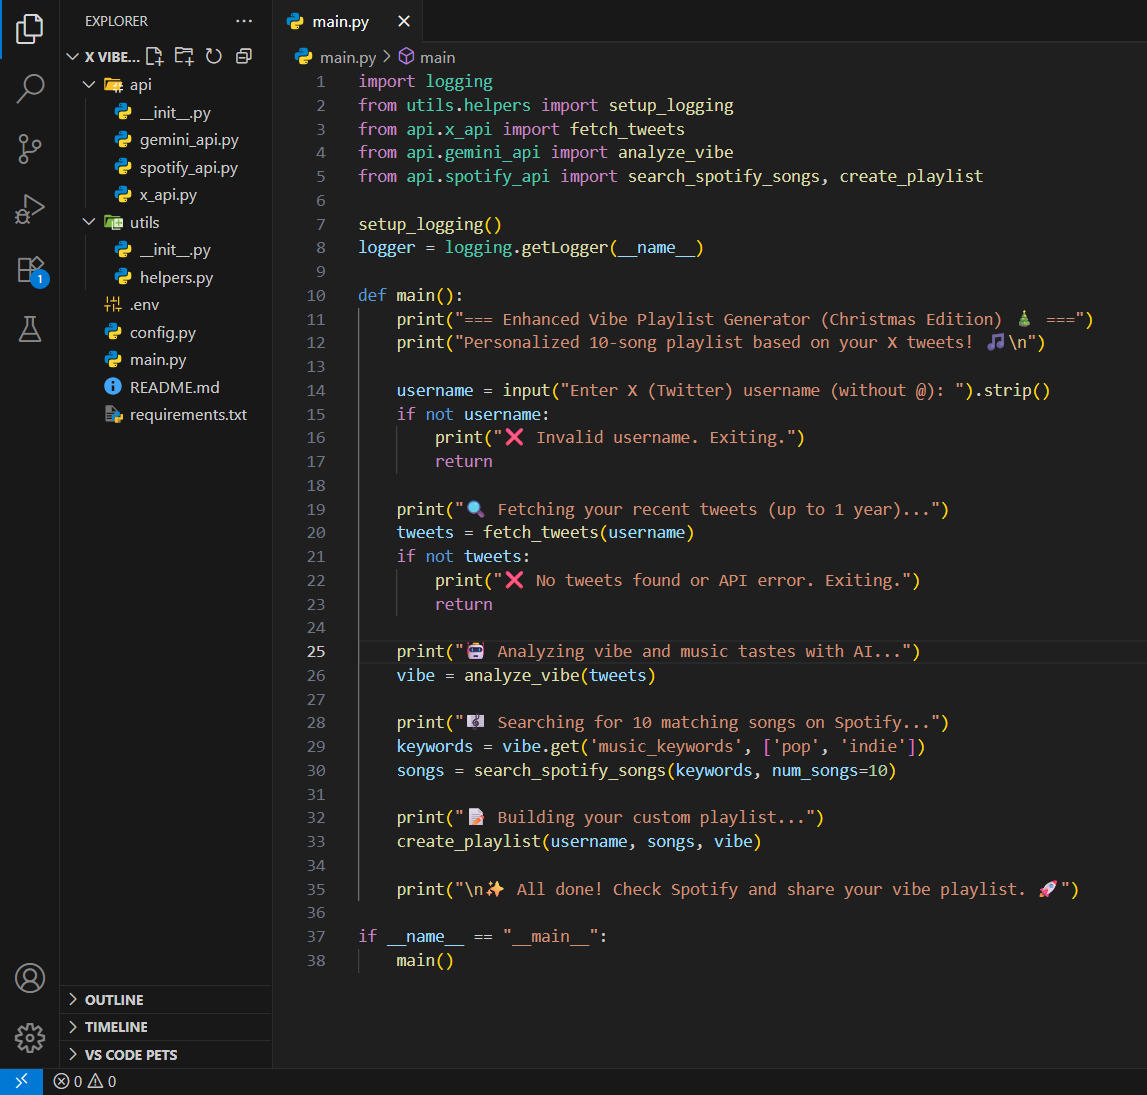This screenshot has width=1147, height=1095.
Task: Open the Testing flask view
Action: [30, 329]
